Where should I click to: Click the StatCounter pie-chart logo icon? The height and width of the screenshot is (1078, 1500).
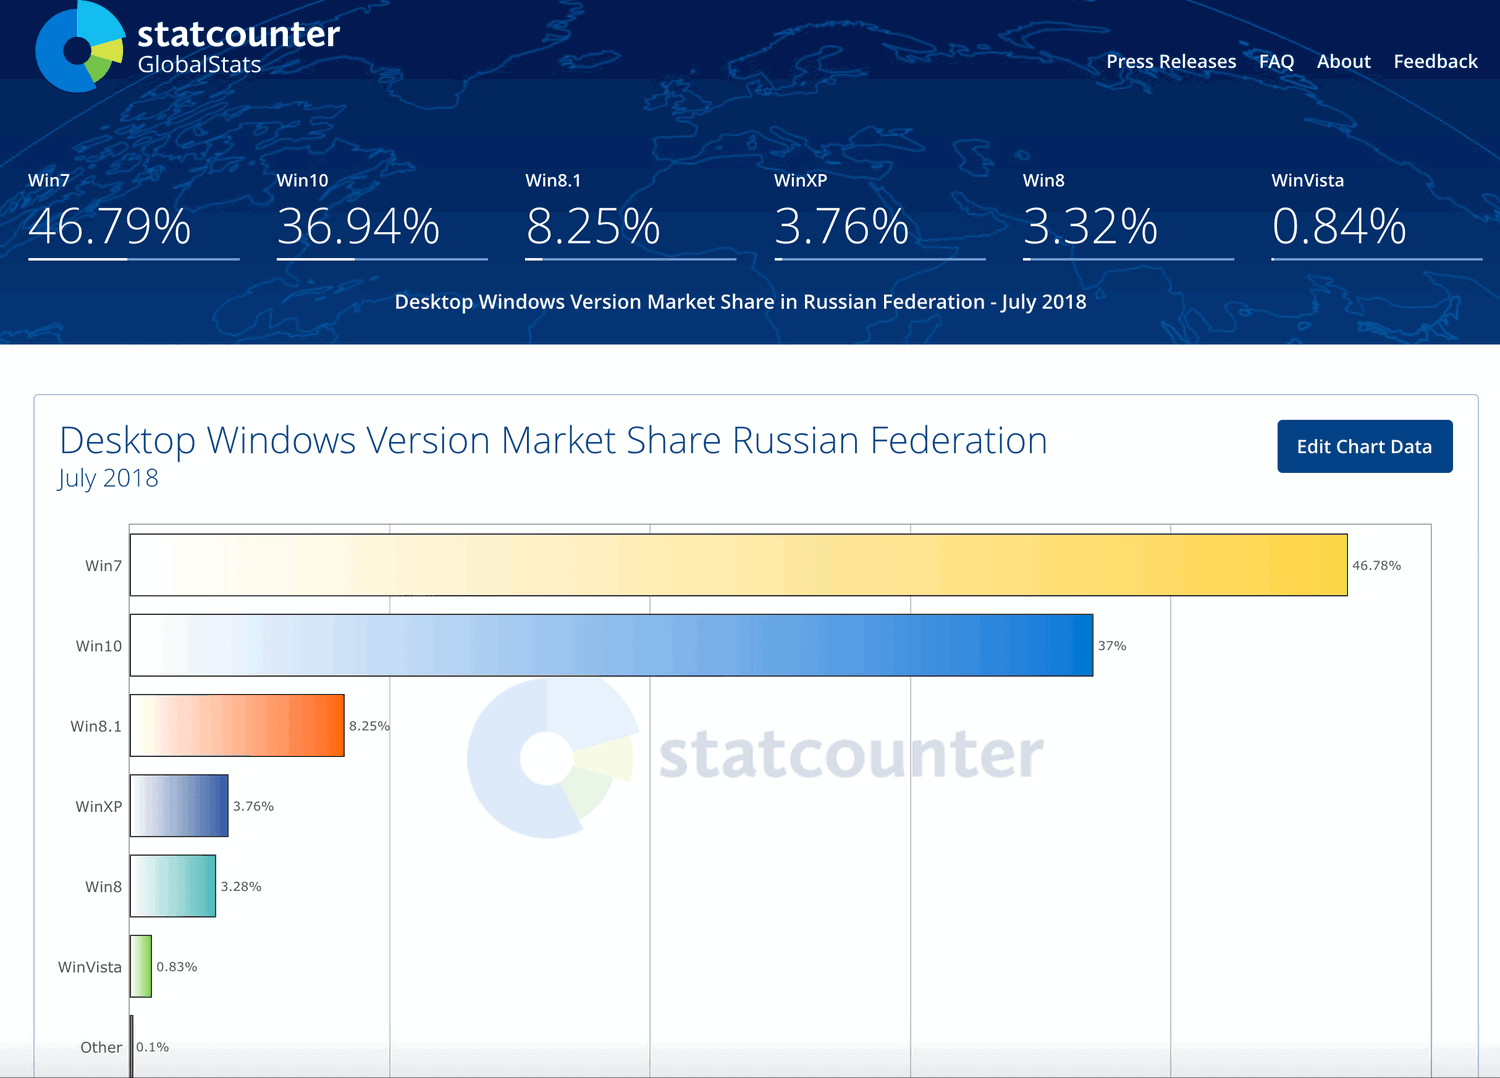79,47
